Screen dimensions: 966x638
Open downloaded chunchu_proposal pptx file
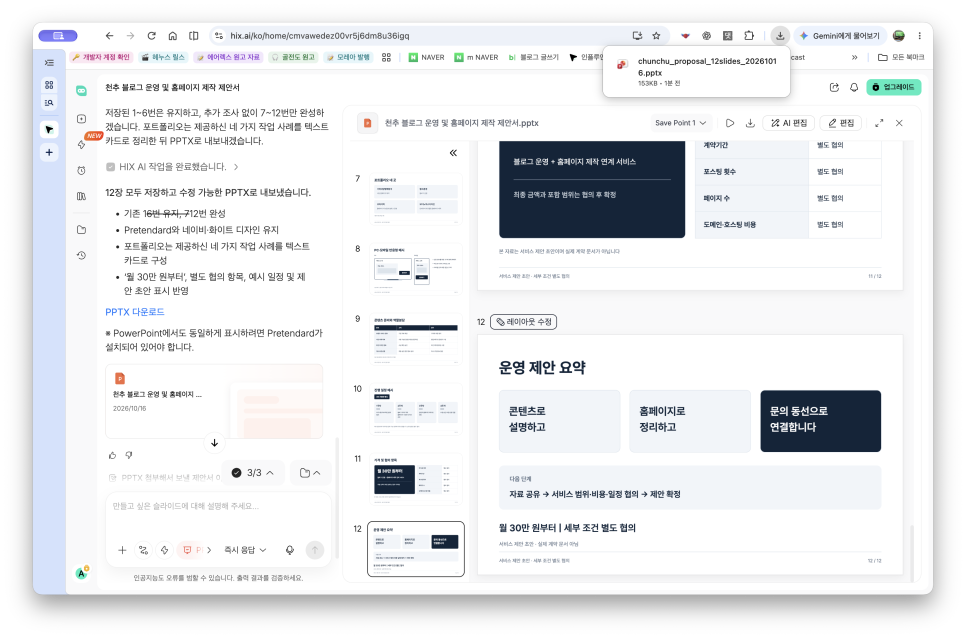(x=697, y=71)
